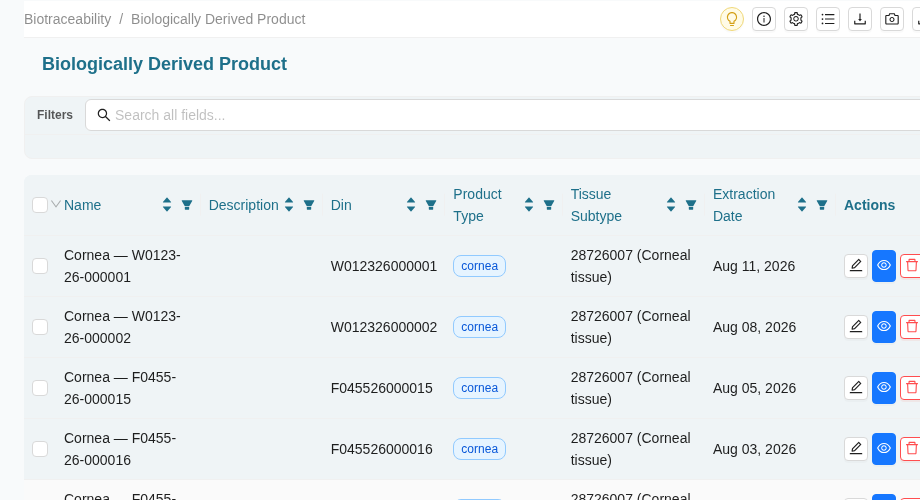Delete the W0123-26-000002 cornea row
The height and width of the screenshot is (500, 920).
(x=911, y=327)
